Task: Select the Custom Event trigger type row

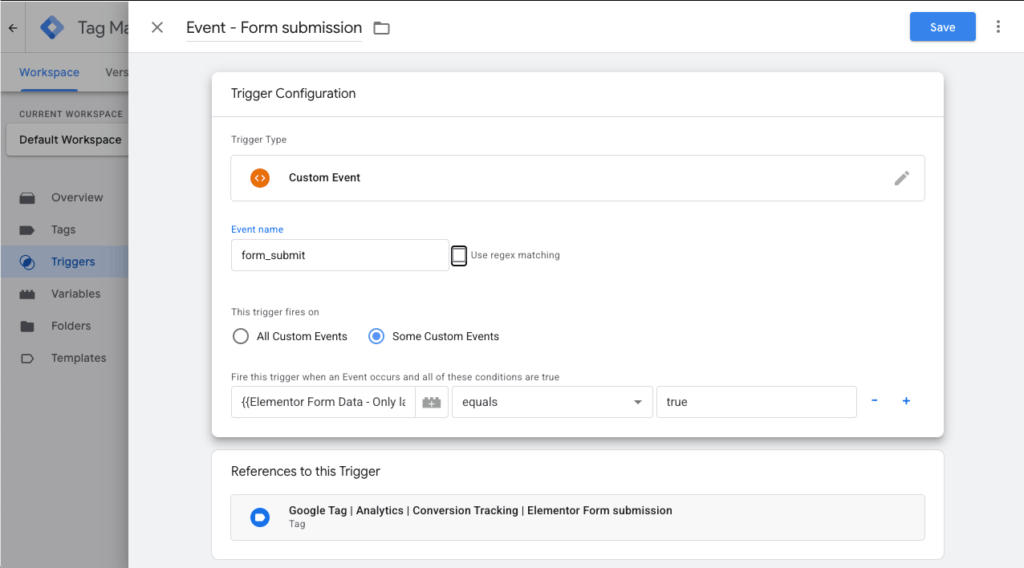Action: pos(577,178)
